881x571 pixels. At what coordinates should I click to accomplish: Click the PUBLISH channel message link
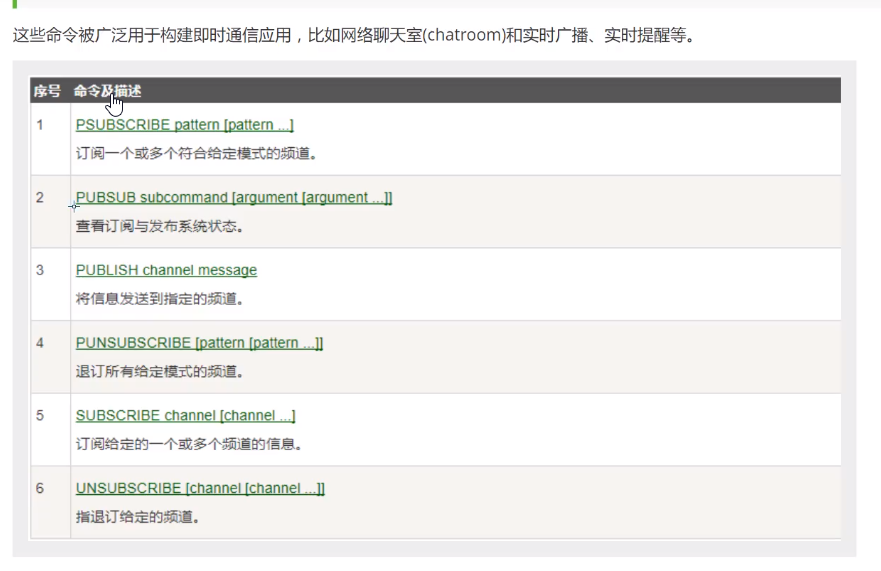[166, 270]
